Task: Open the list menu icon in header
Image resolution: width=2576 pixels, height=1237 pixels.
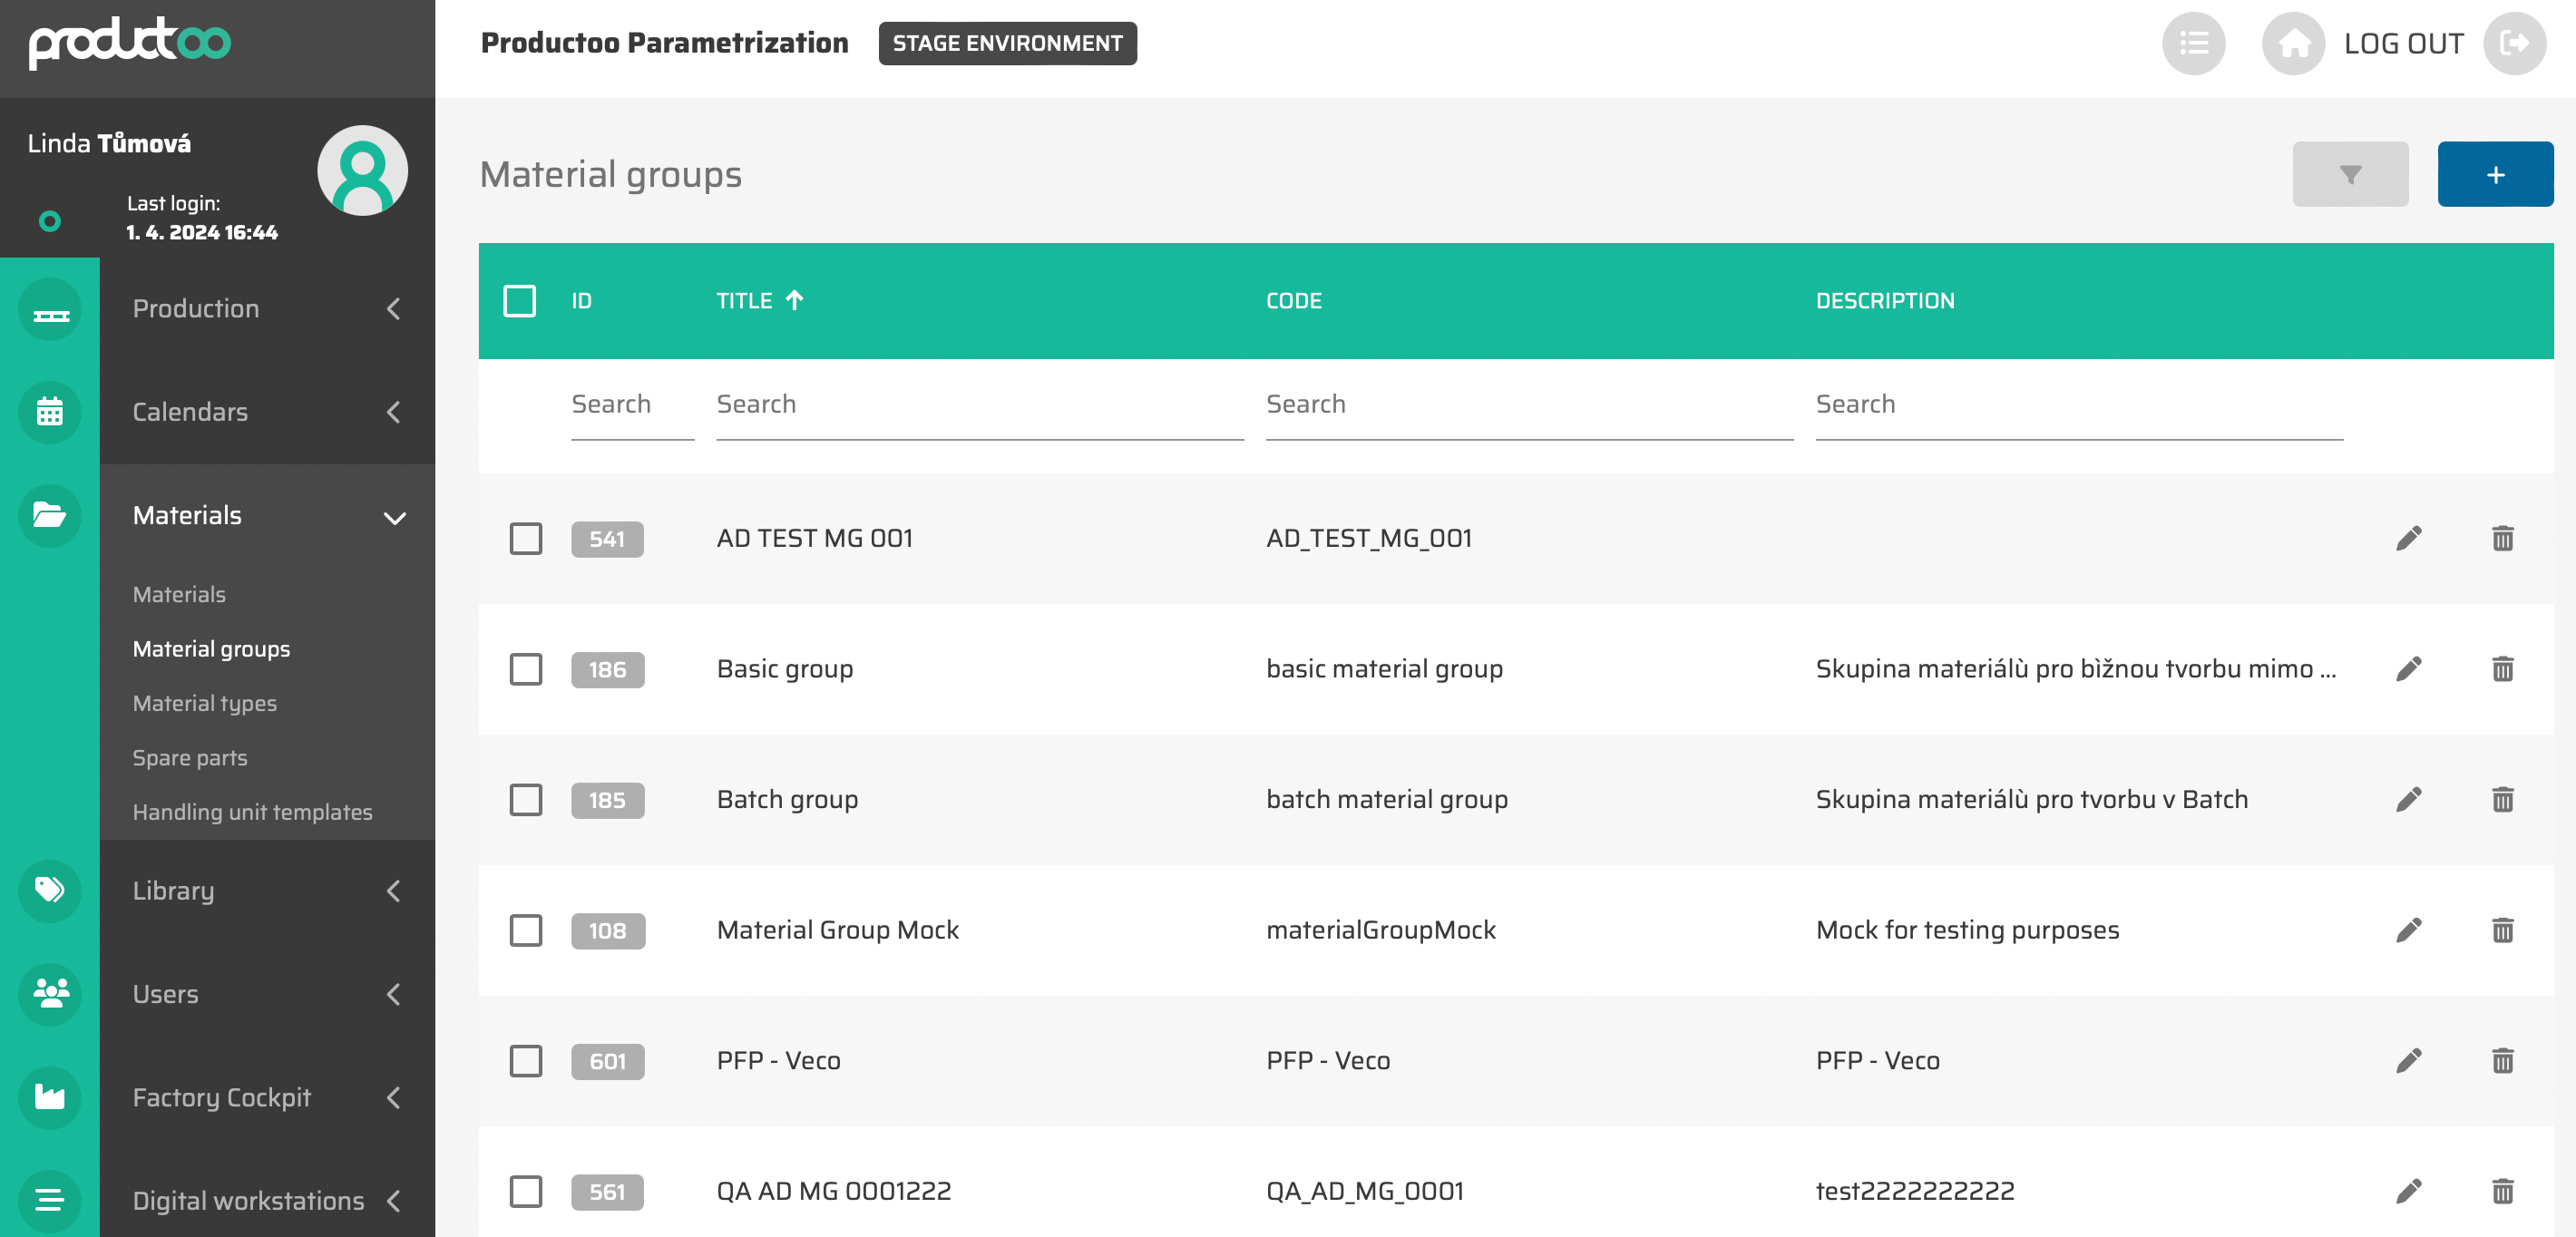Action: click(2193, 43)
